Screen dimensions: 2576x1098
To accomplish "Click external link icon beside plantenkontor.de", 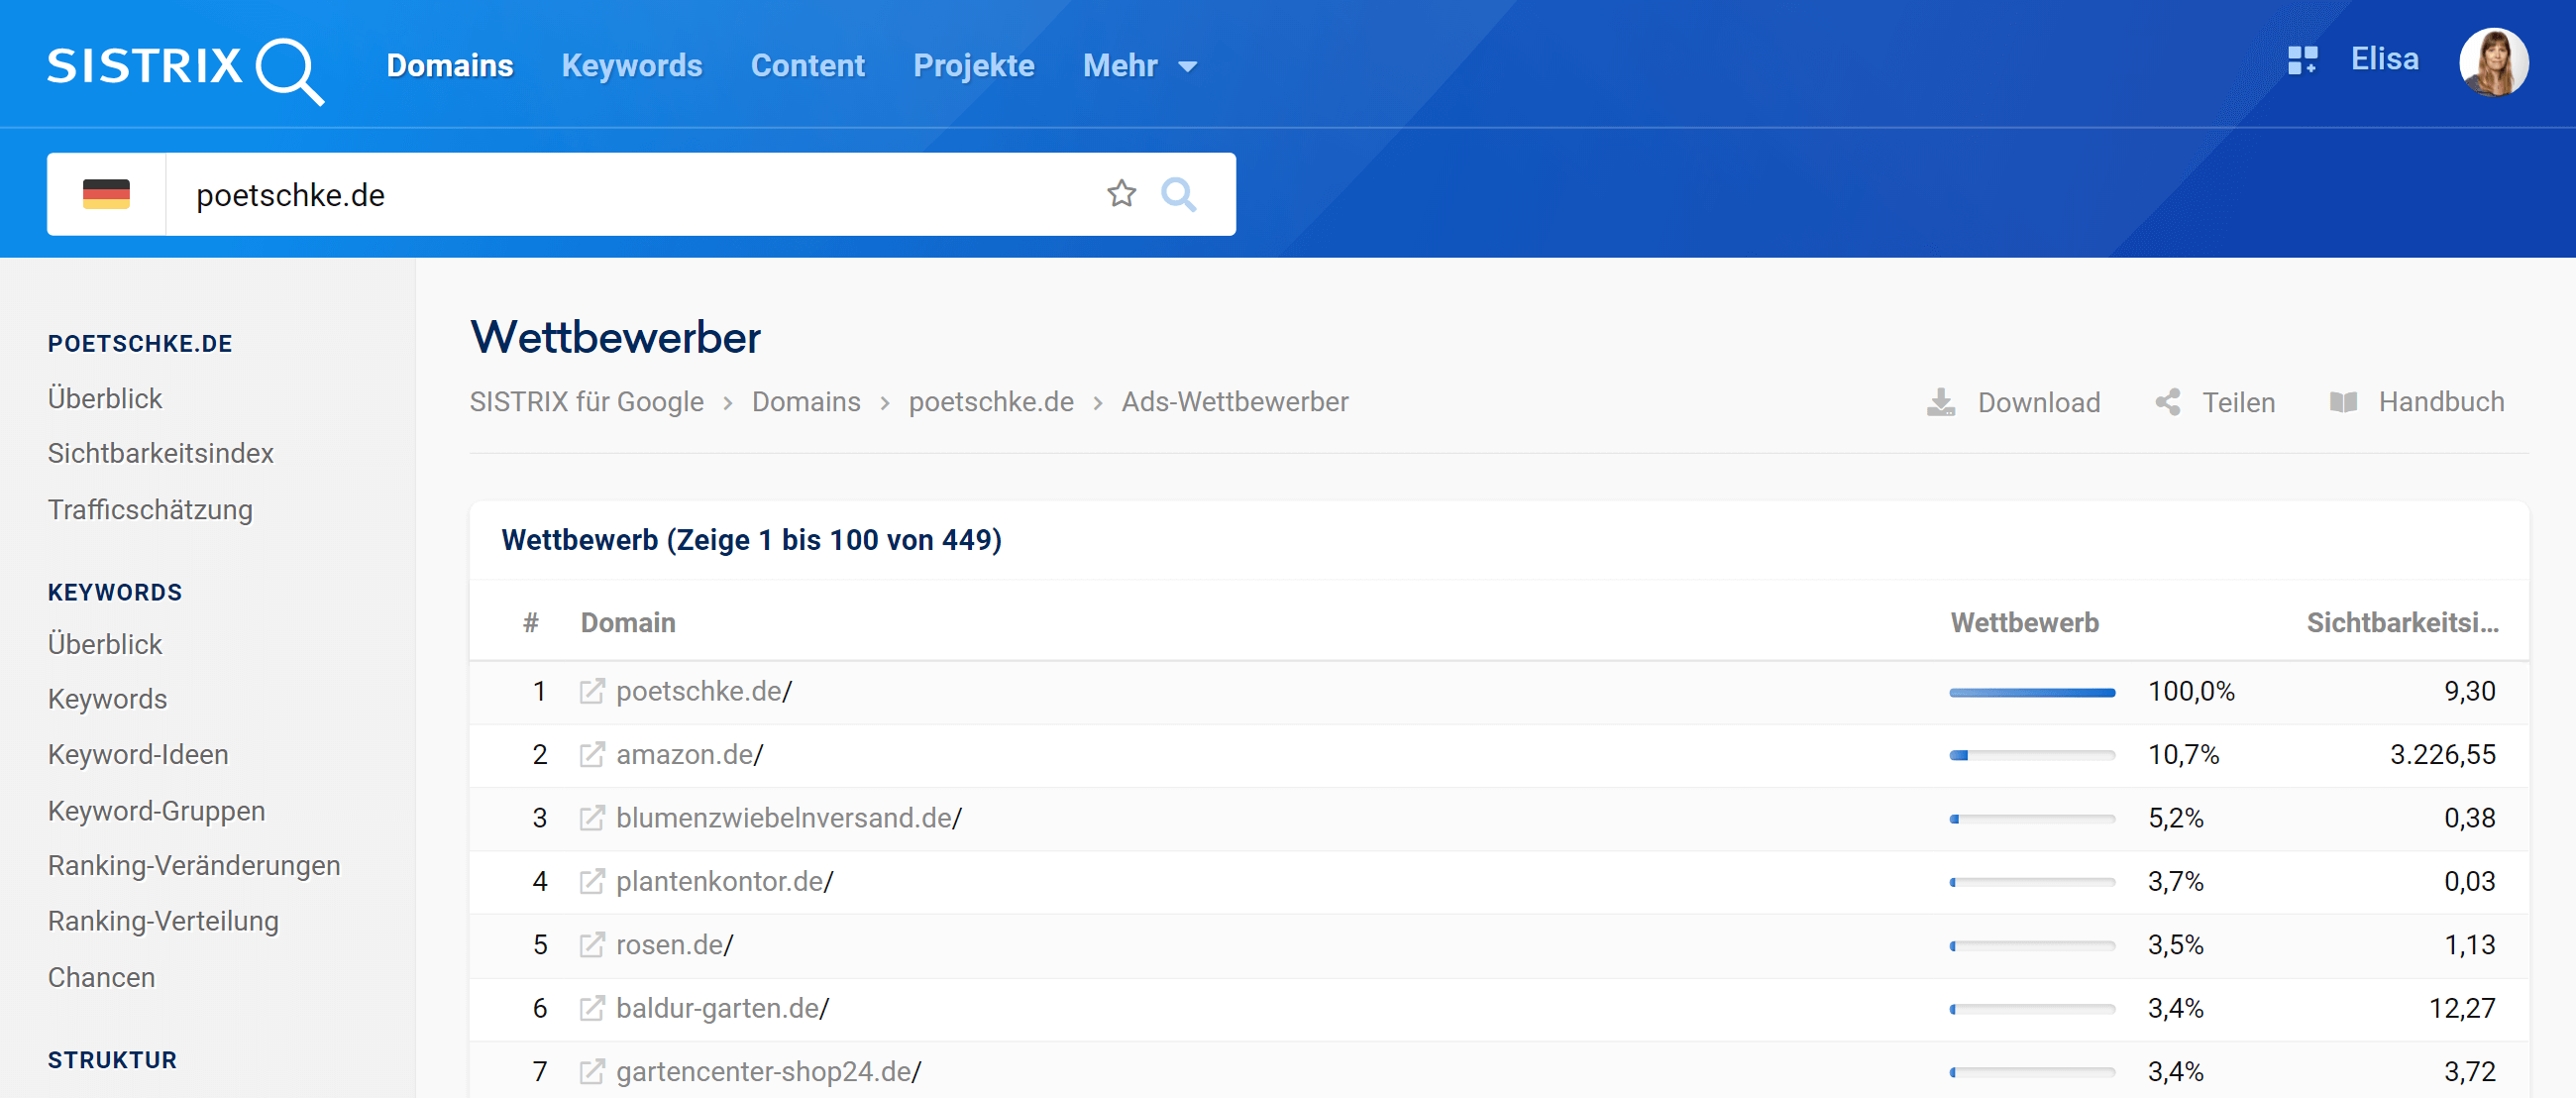I will tap(592, 882).
